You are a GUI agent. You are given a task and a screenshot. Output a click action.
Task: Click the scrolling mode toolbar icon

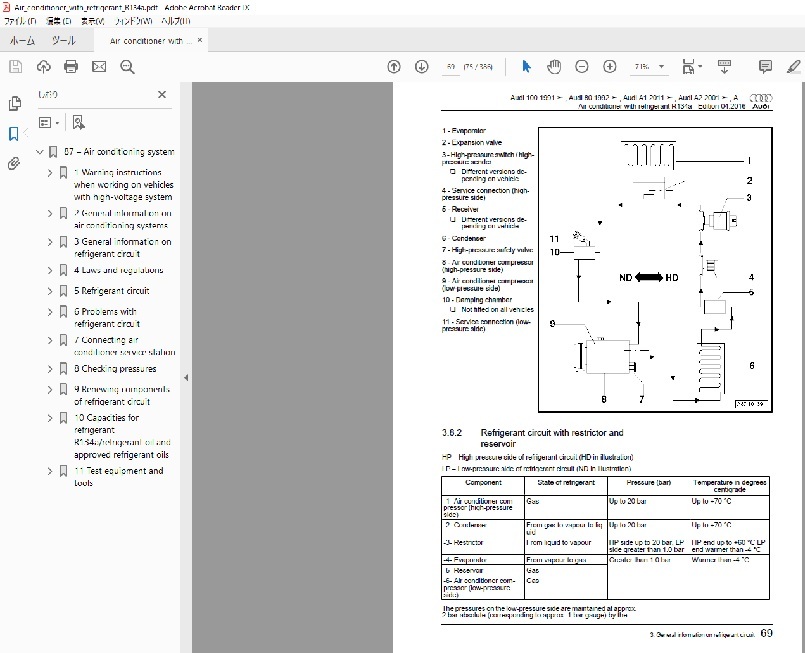click(724, 67)
